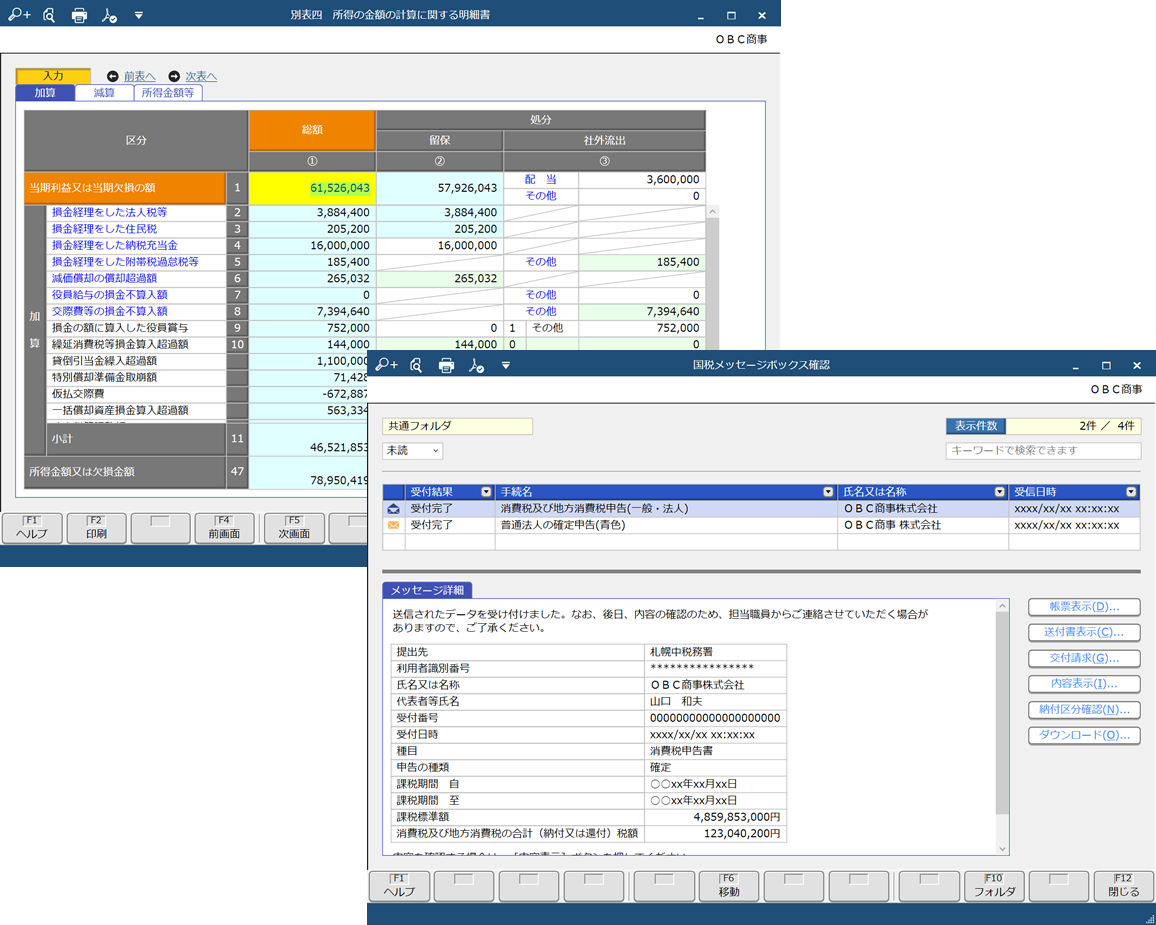1156x925 pixels.
Task: Click the keyword search input field
Action: coord(1043,451)
